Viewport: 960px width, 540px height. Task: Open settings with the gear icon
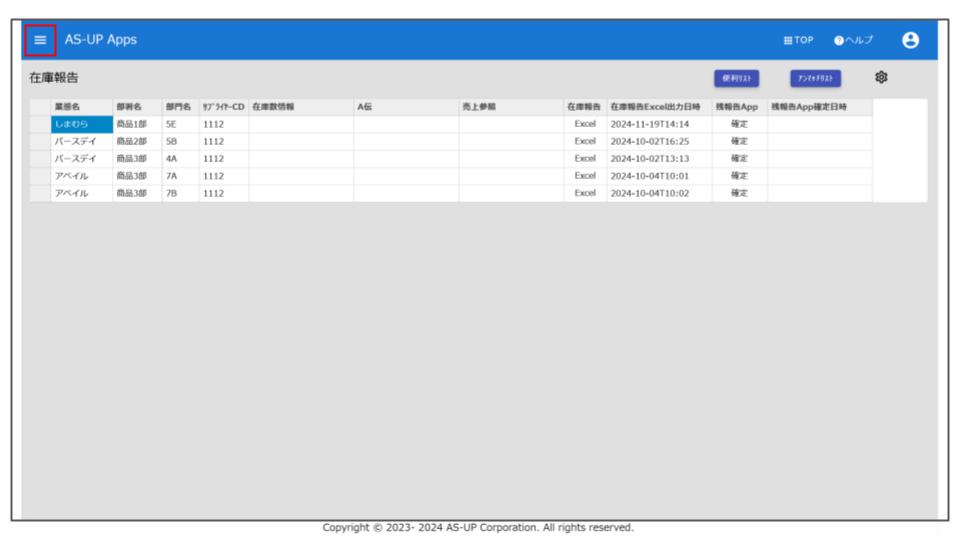[881, 77]
